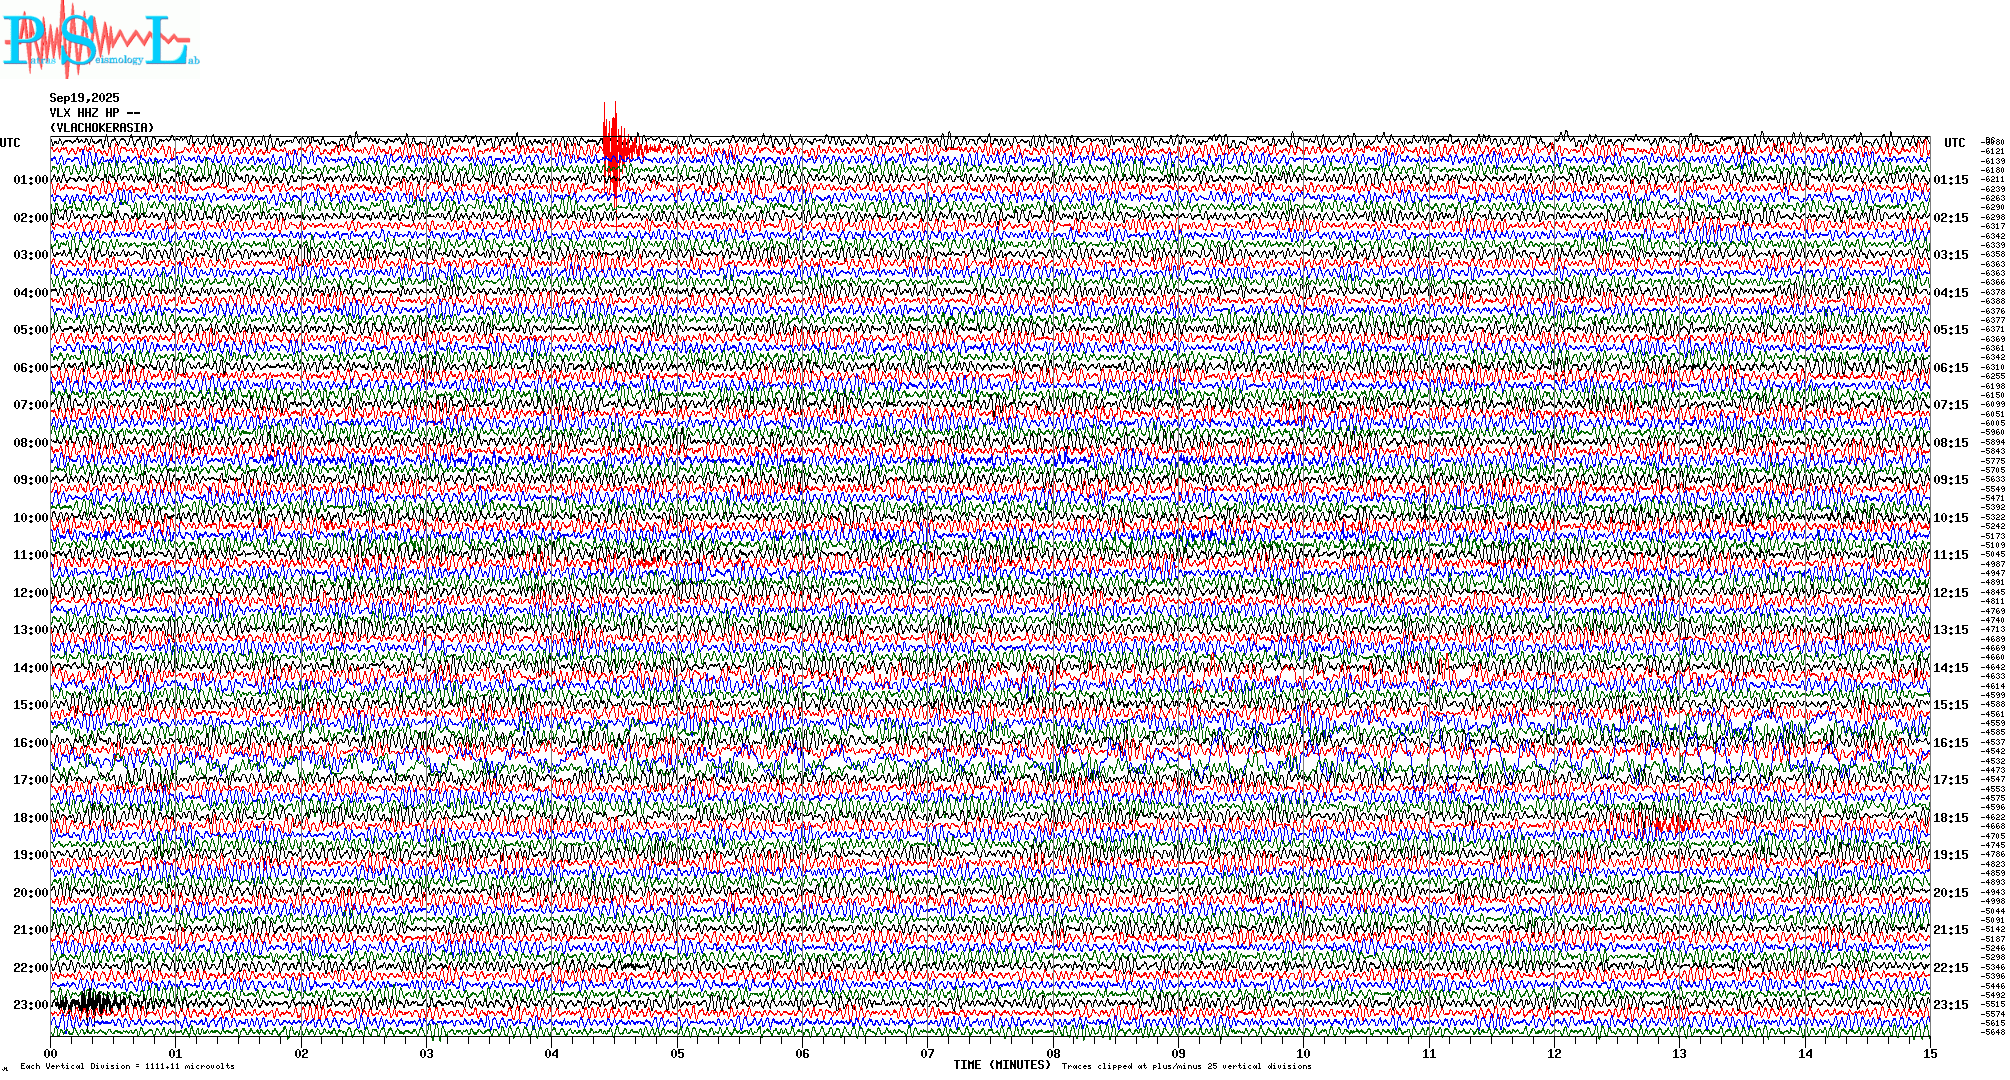This screenshot has width=2010, height=1080.
Task: Click the Each Vertical Division microvolts note
Action: [x=127, y=1066]
